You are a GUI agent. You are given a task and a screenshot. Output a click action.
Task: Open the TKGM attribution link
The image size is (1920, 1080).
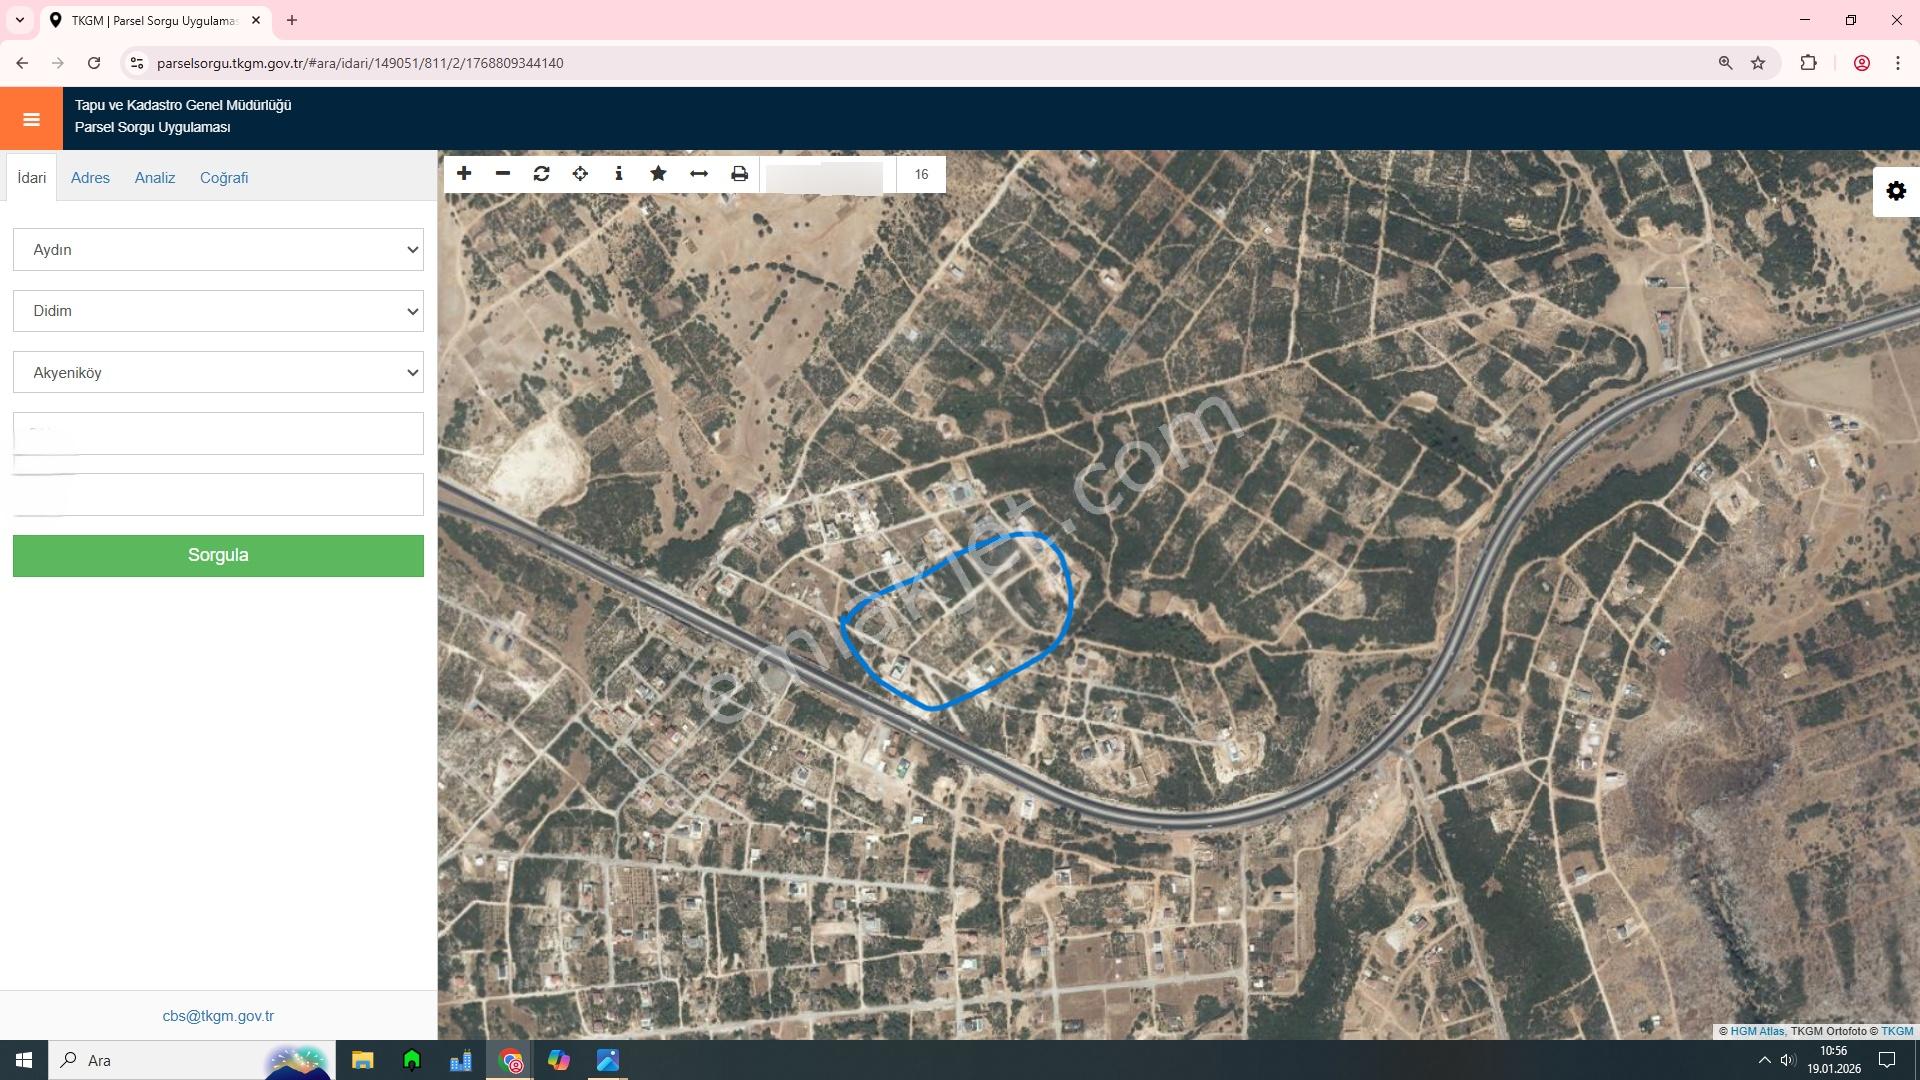1897,1031
